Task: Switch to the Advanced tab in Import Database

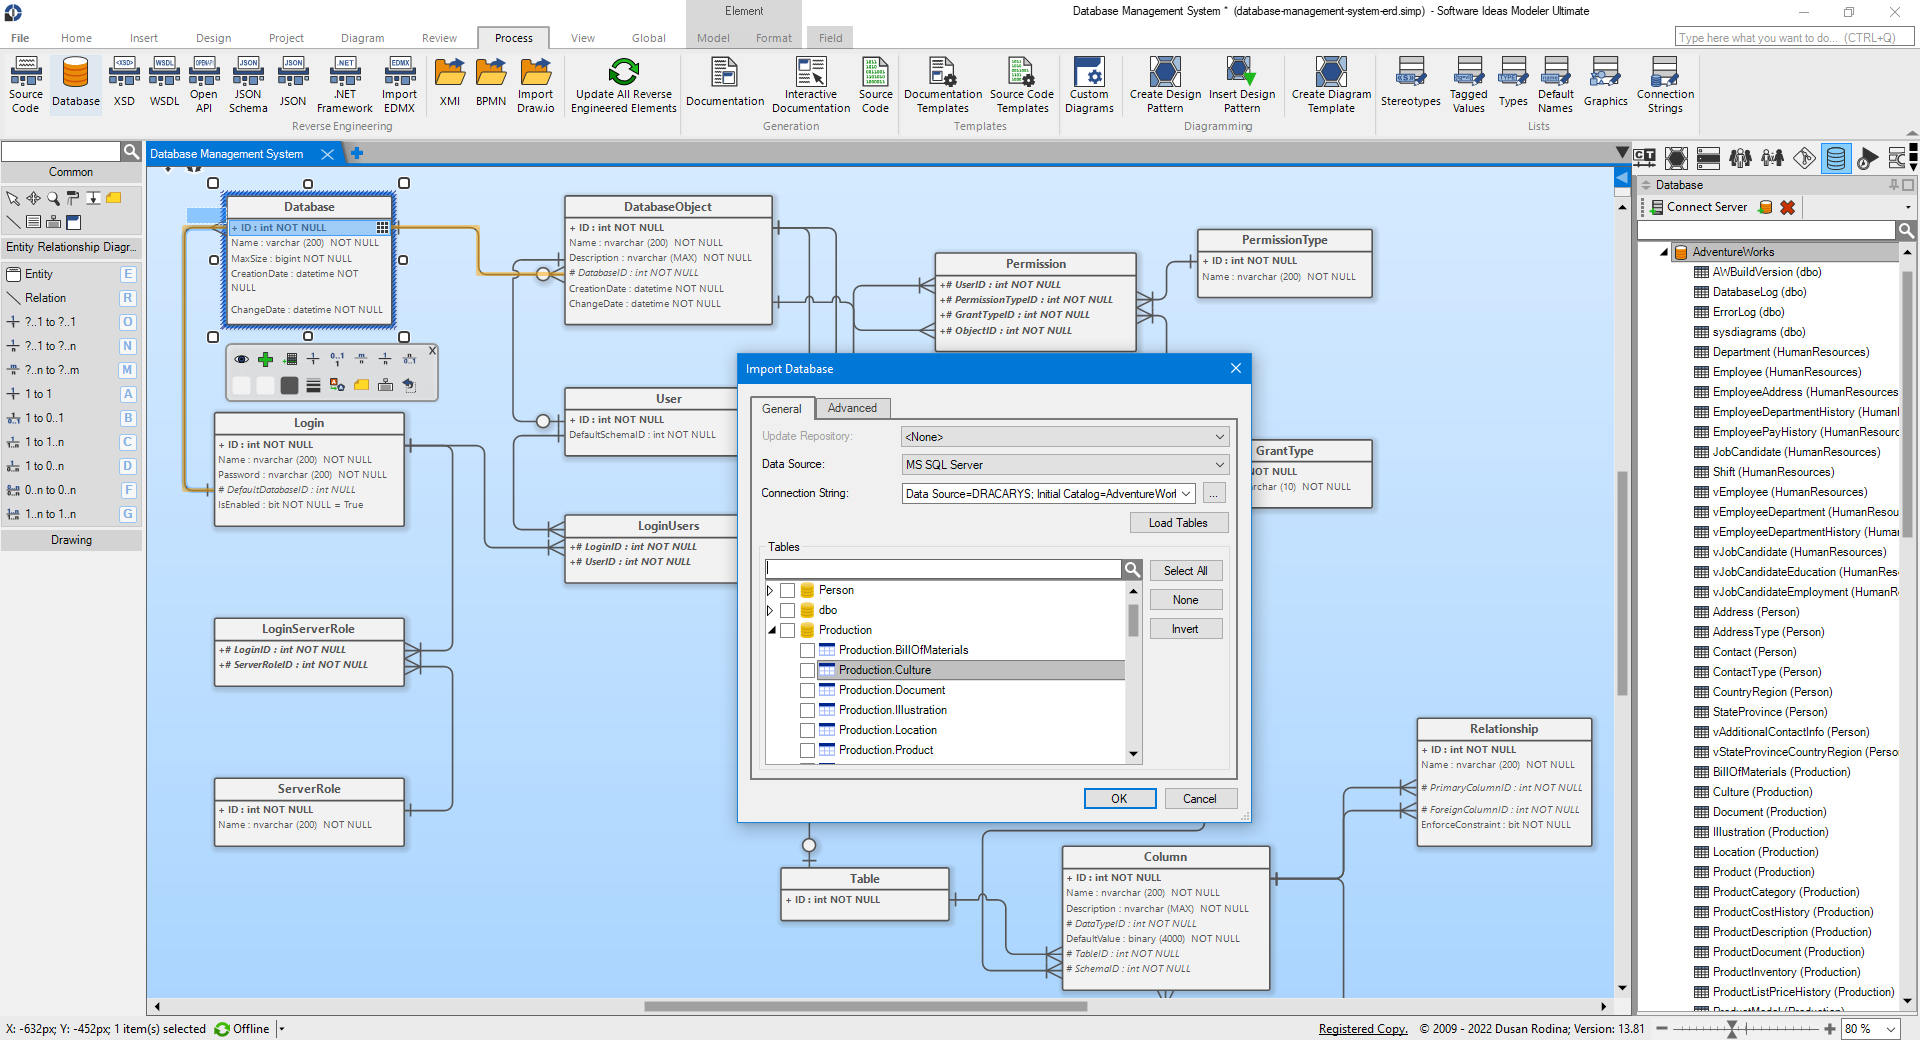Action: click(852, 408)
